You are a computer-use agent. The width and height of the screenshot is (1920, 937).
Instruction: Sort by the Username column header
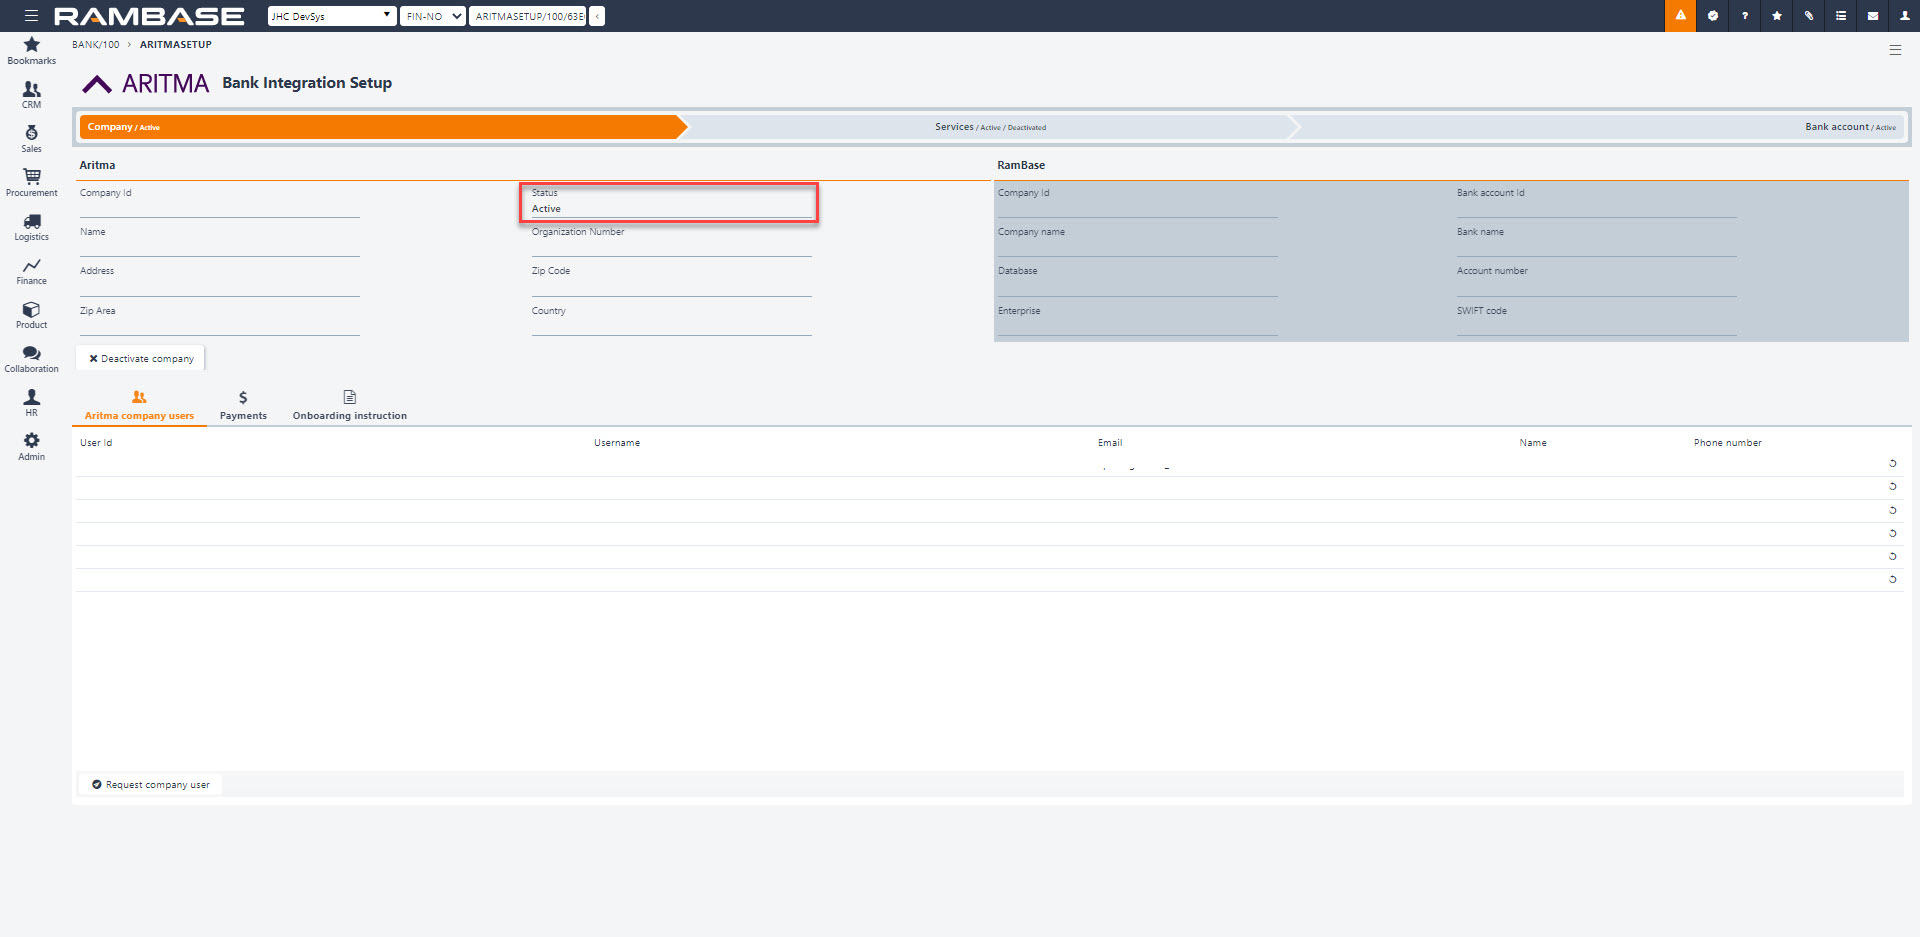[x=617, y=443]
